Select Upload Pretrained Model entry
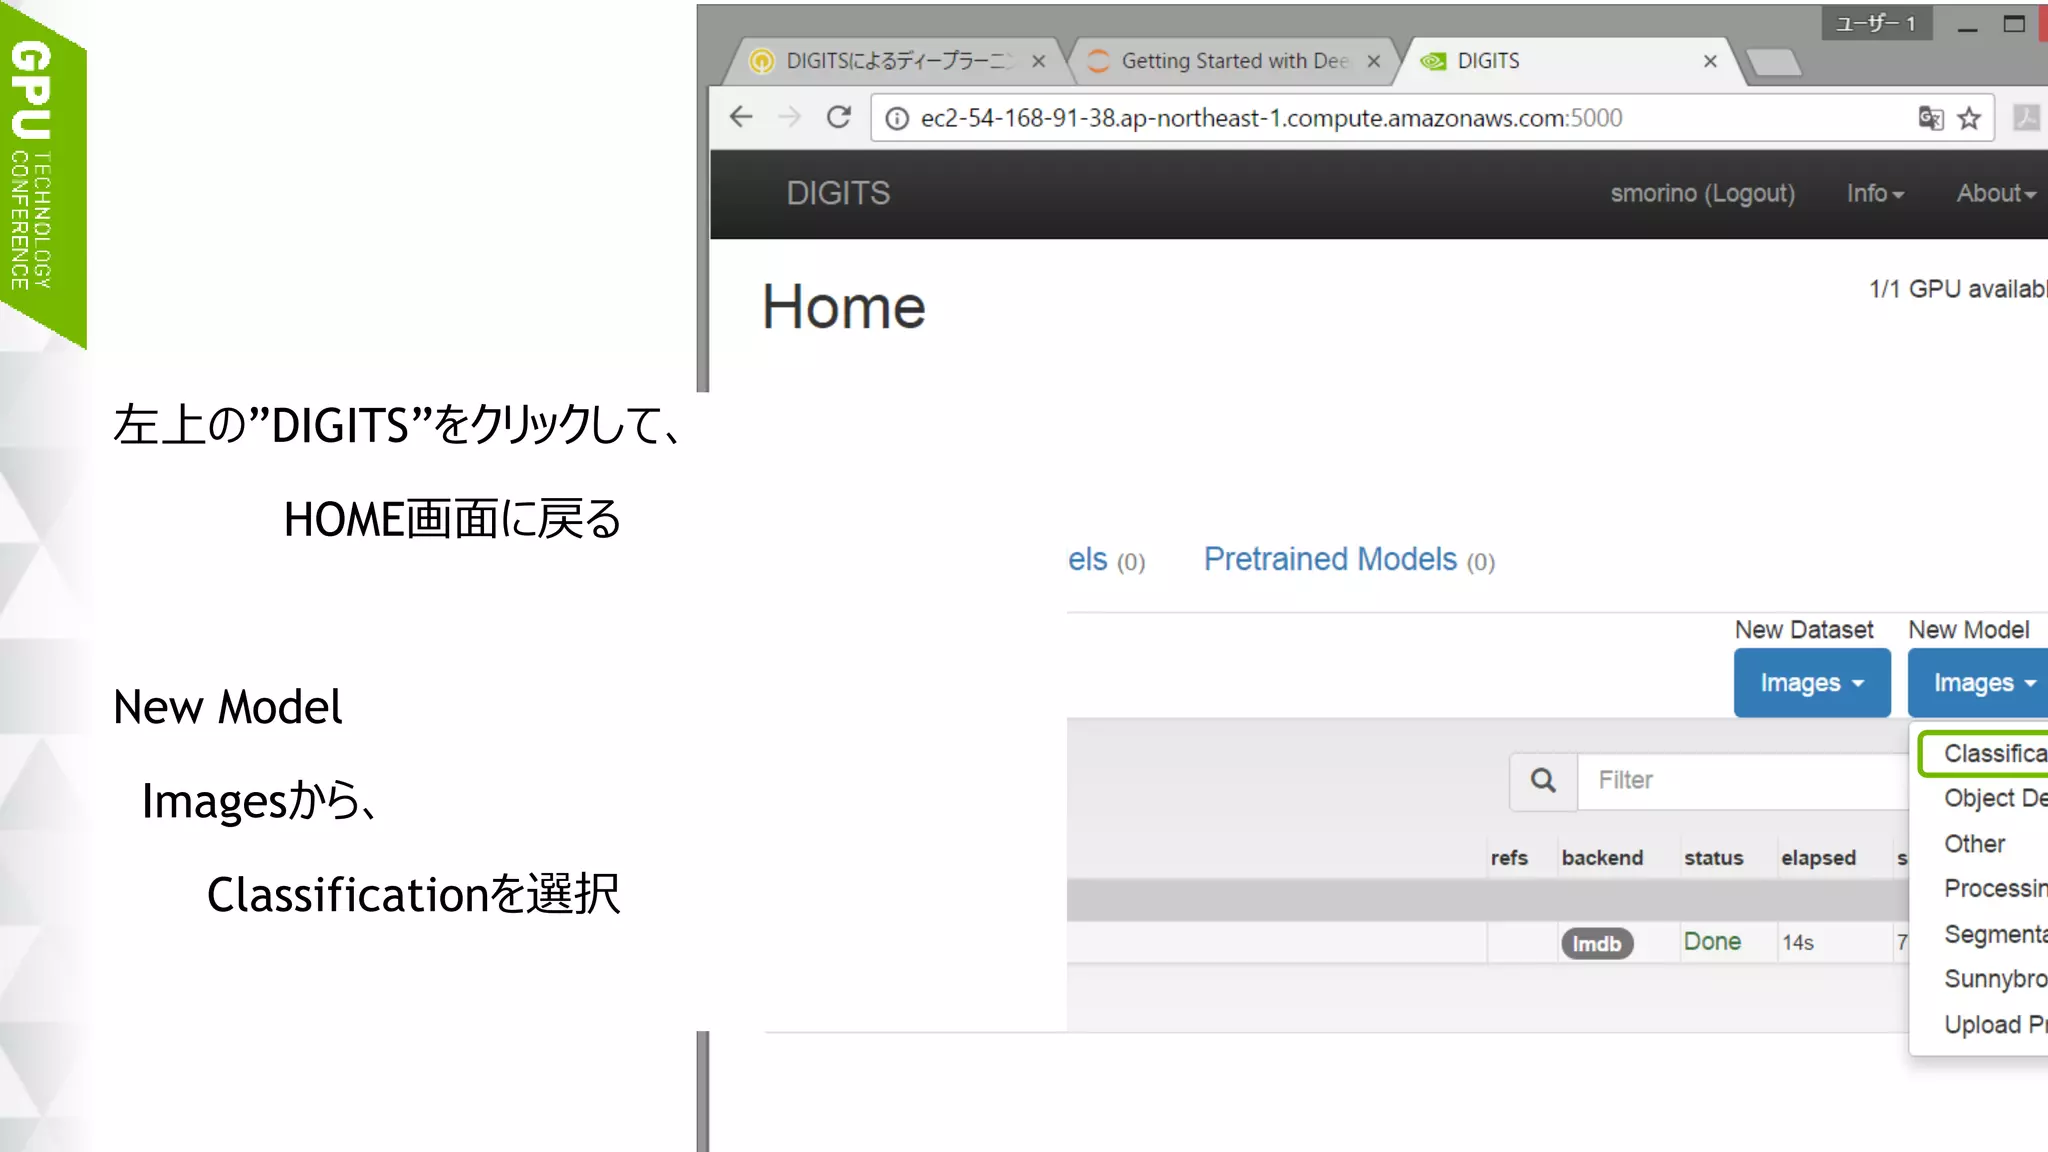2048x1152 pixels. tap(1995, 1024)
